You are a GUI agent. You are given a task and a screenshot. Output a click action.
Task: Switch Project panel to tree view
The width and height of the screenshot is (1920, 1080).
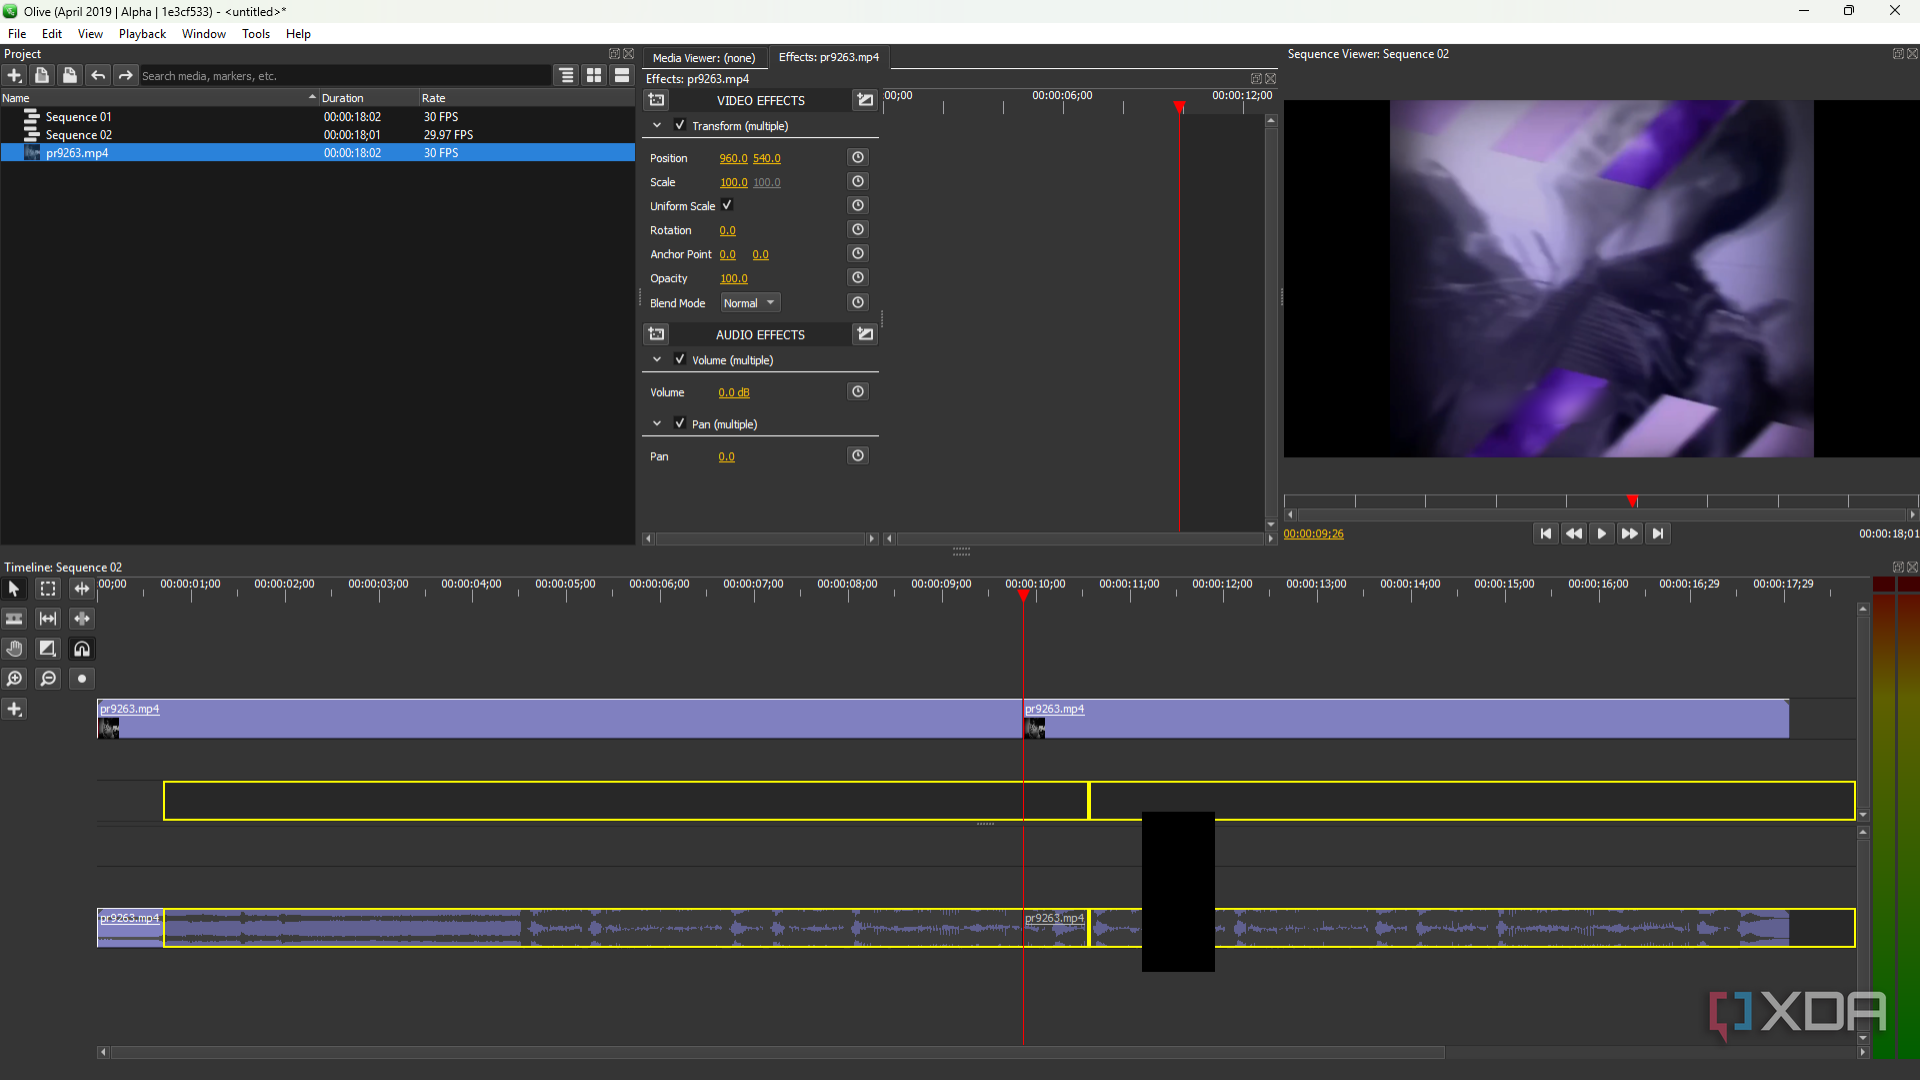pos(567,75)
